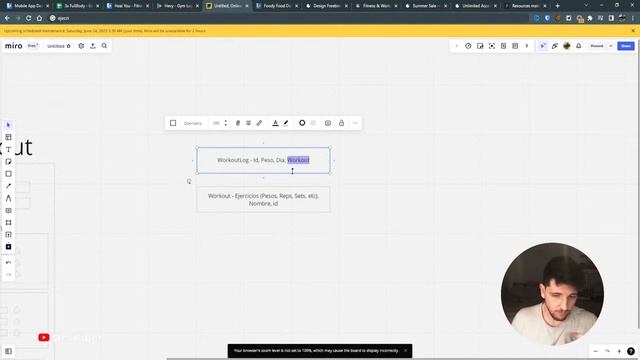Viewport: 640px width, 360px height.
Task: Select the Shape tool
Action: click(8, 174)
